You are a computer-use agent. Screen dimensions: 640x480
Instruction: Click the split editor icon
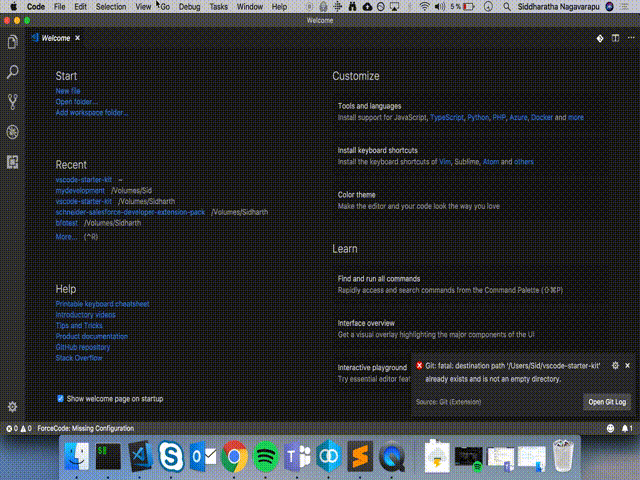tap(615, 38)
